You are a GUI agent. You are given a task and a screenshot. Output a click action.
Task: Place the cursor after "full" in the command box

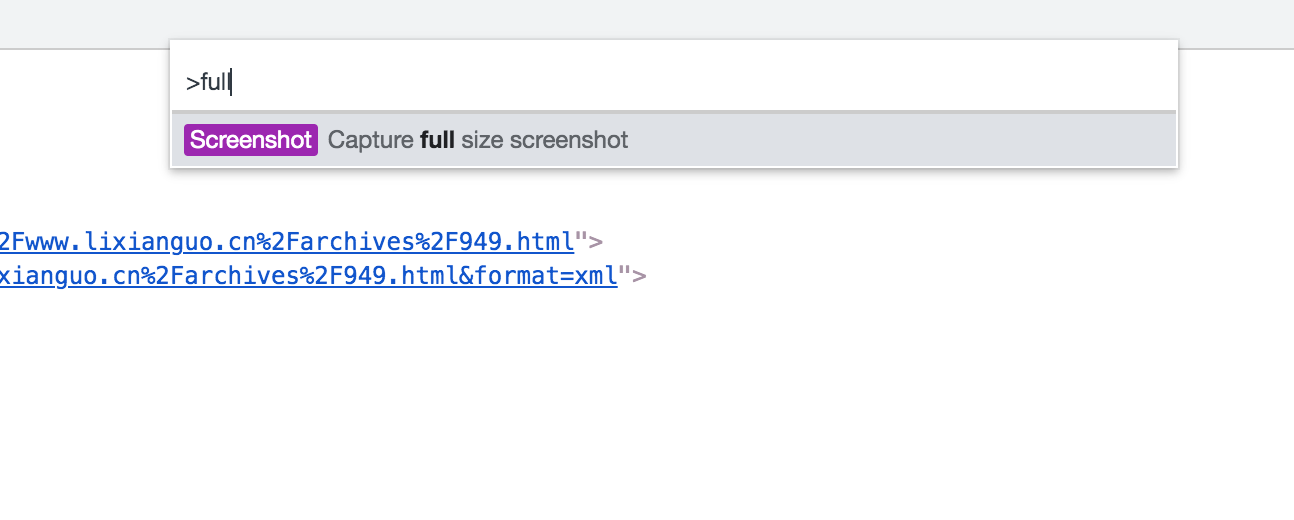pos(231,82)
